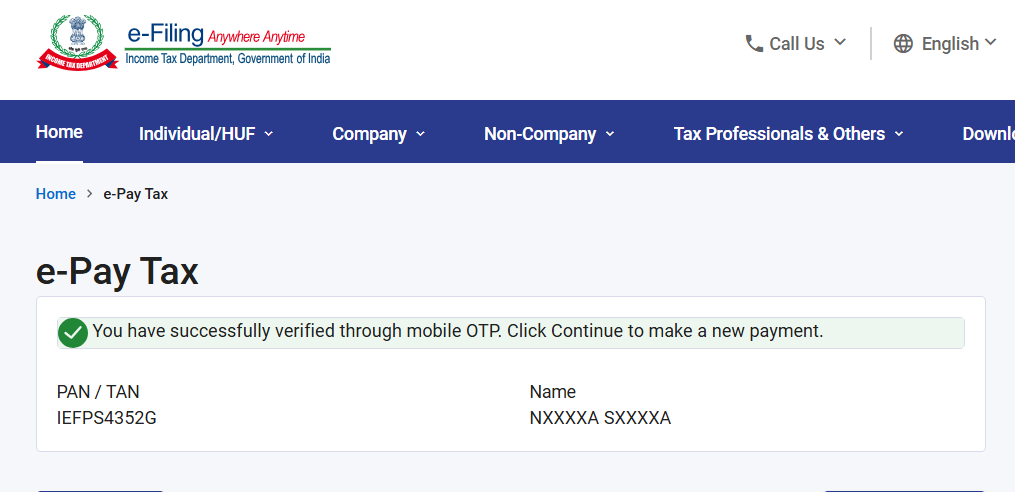This screenshot has height=492, width=1015.
Task: Click the e-Pay Tax breadcrumb label
Action: (x=135, y=194)
